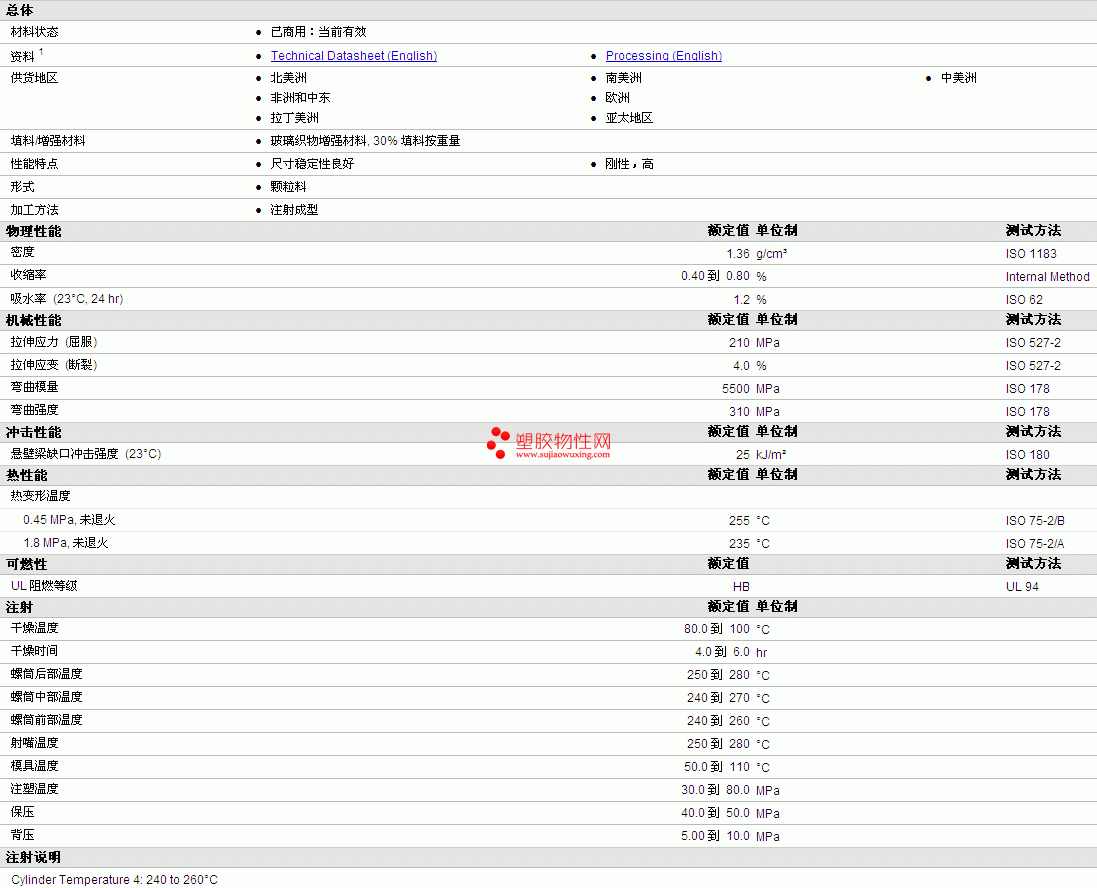Click the 中美洲 region entry
This screenshot has width=1097, height=888.
click(958, 78)
